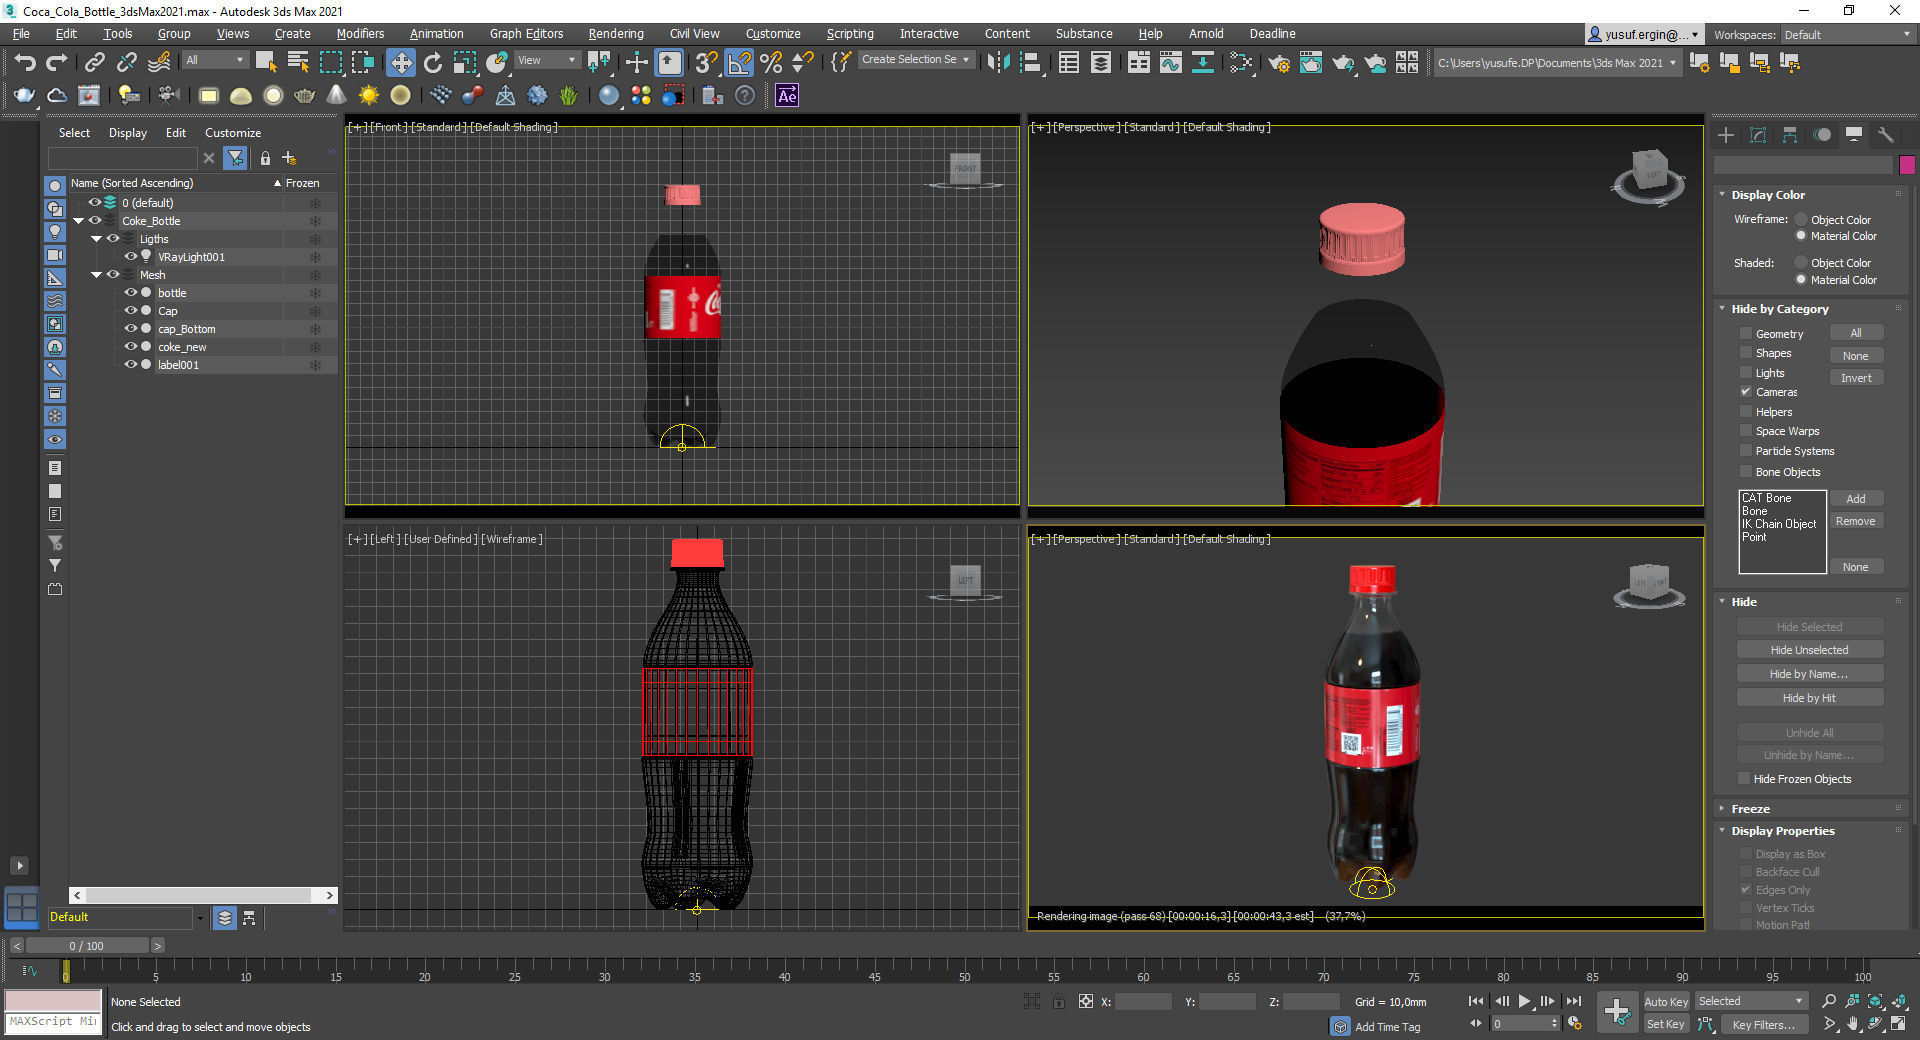Image resolution: width=1920 pixels, height=1040 pixels.
Task: Open the Graph Editors menu
Action: tap(526, 34)
